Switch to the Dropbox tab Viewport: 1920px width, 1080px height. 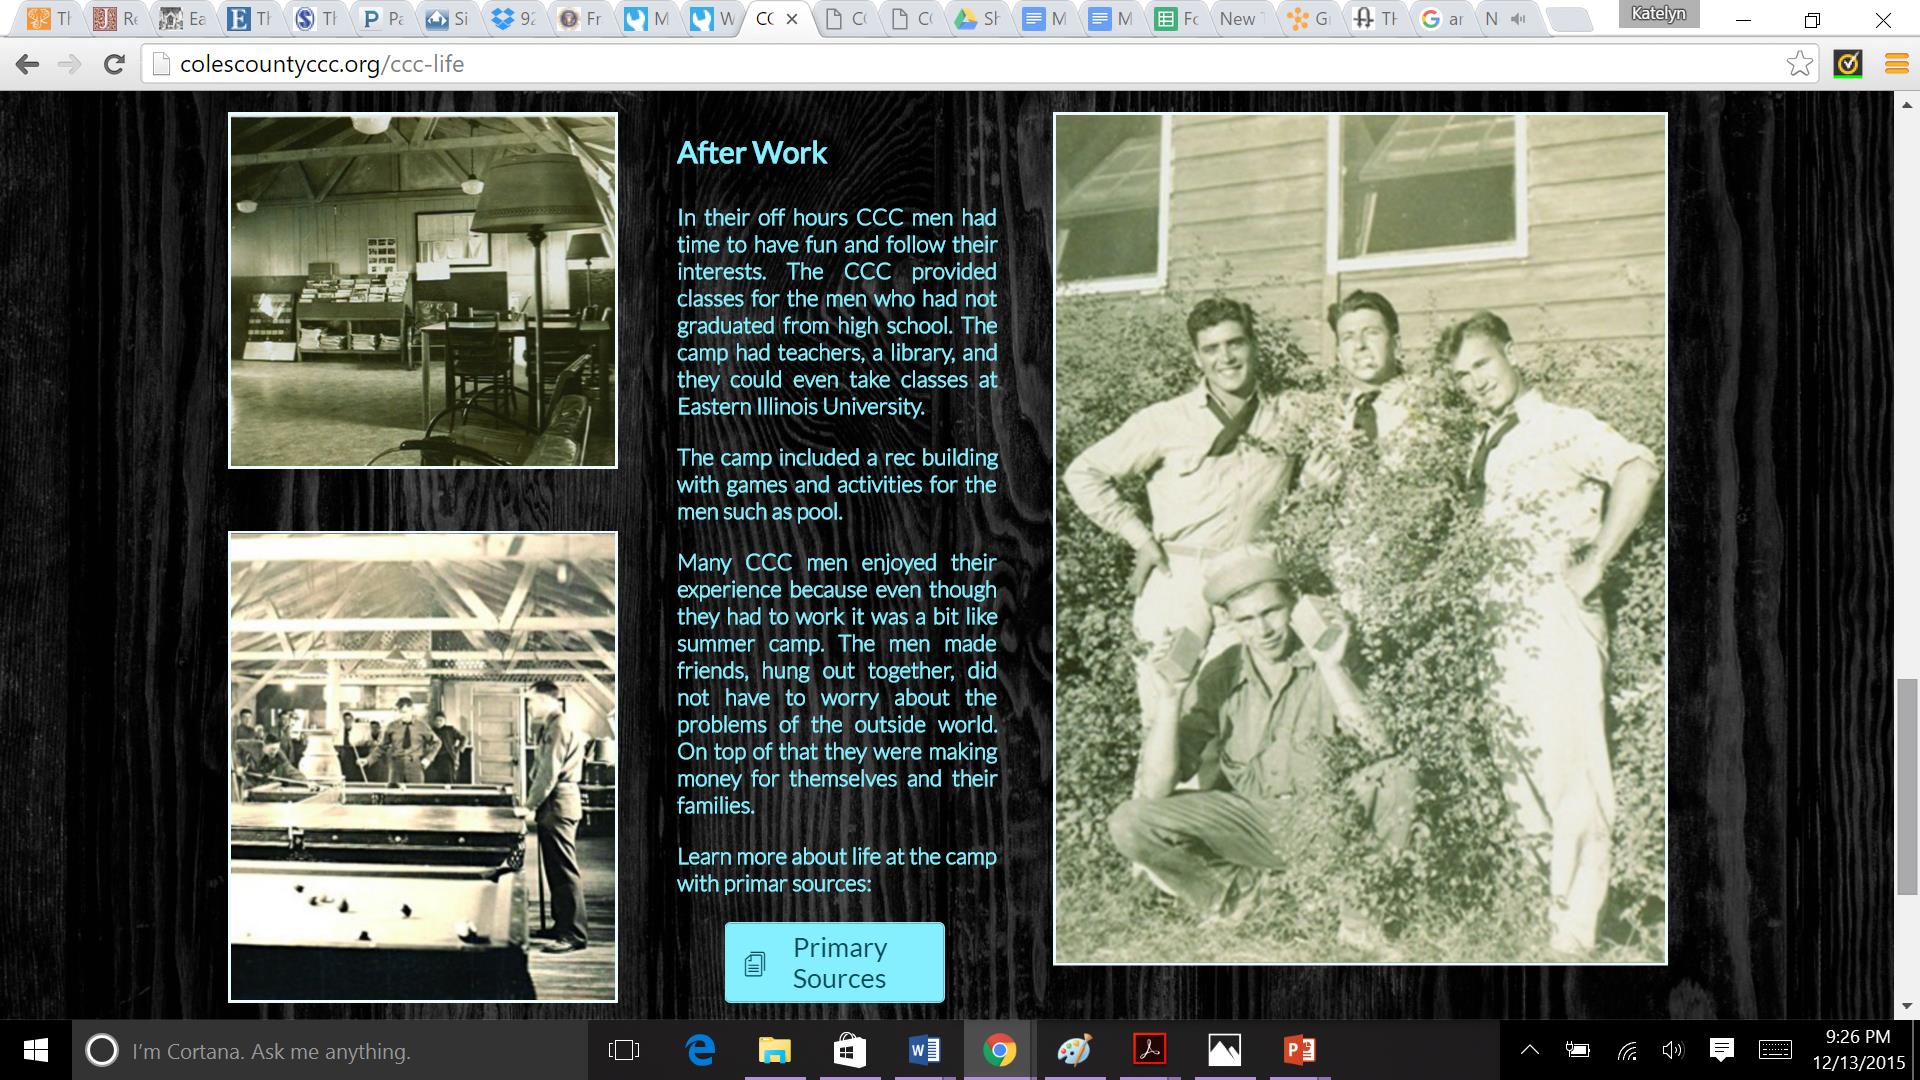pos(517,18)
